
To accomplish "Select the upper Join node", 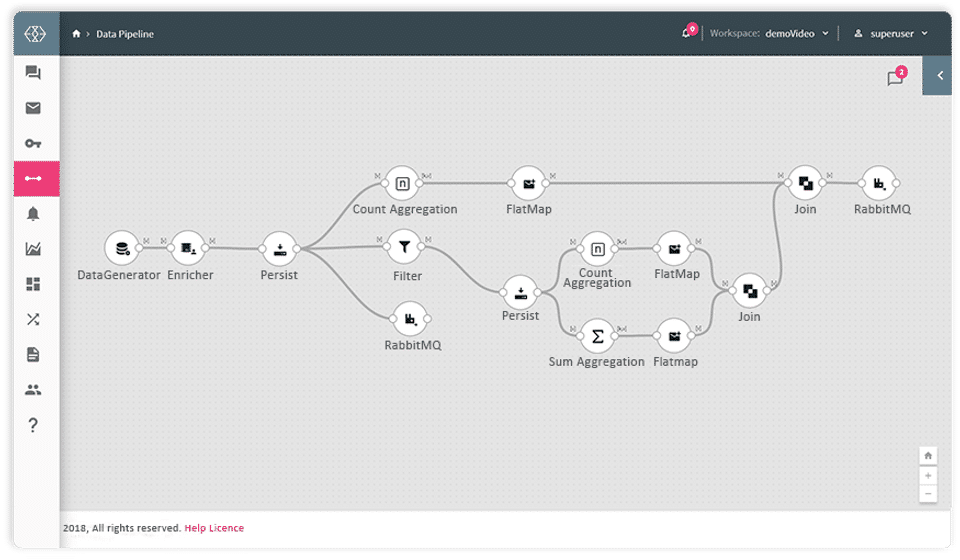I will click(806, 182).
